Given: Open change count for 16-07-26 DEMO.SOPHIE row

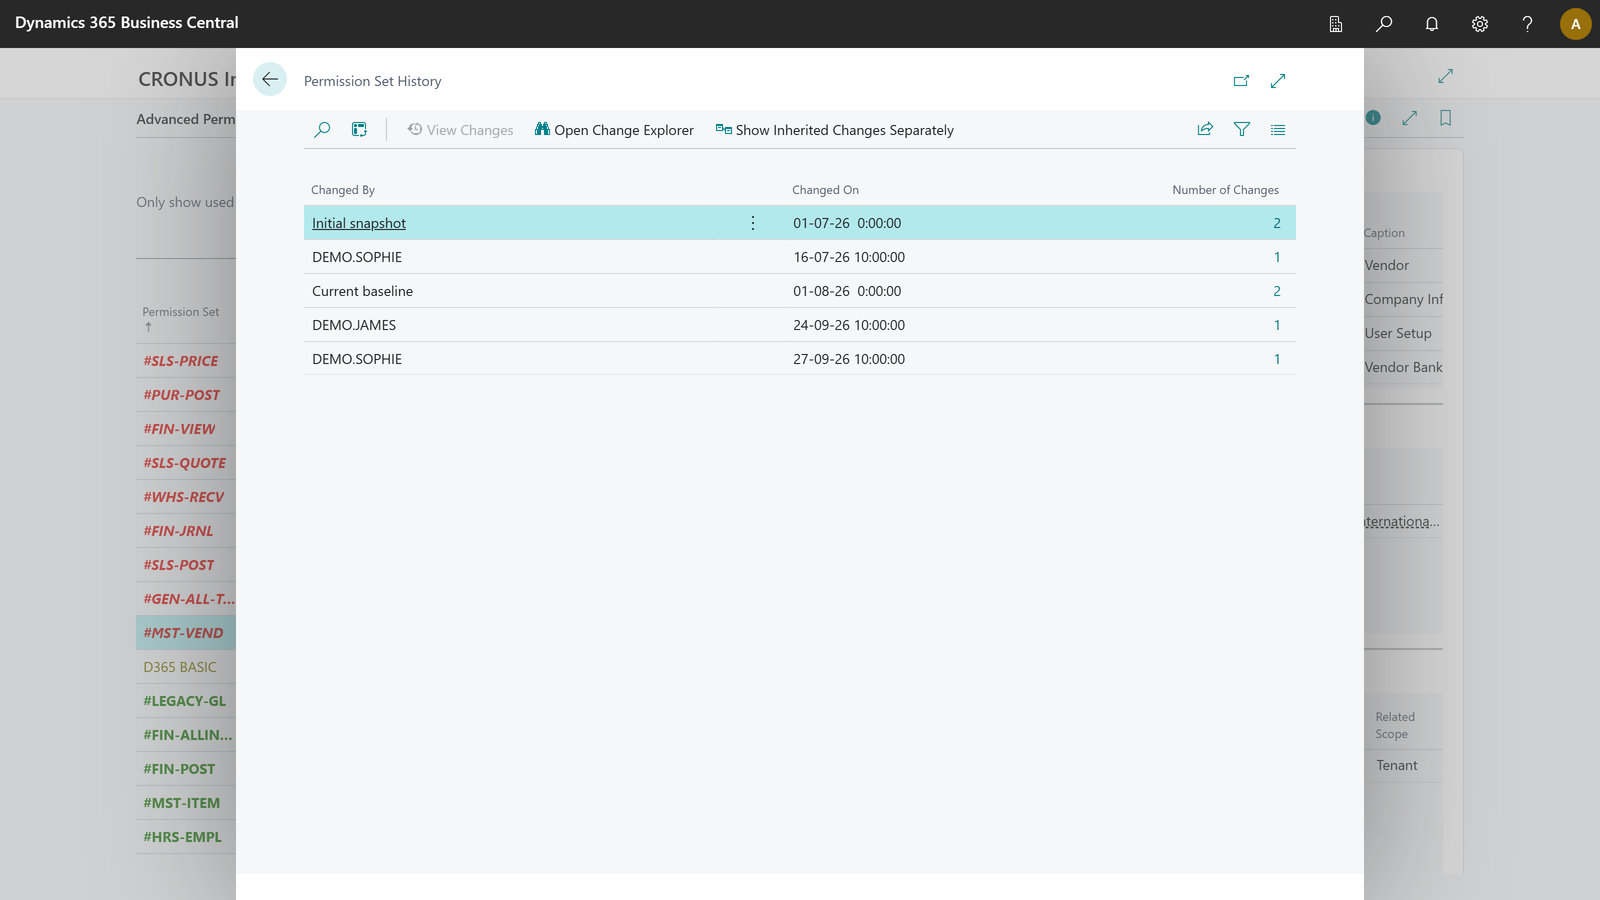Looking at the screenshot, I should pos(1277,257).
